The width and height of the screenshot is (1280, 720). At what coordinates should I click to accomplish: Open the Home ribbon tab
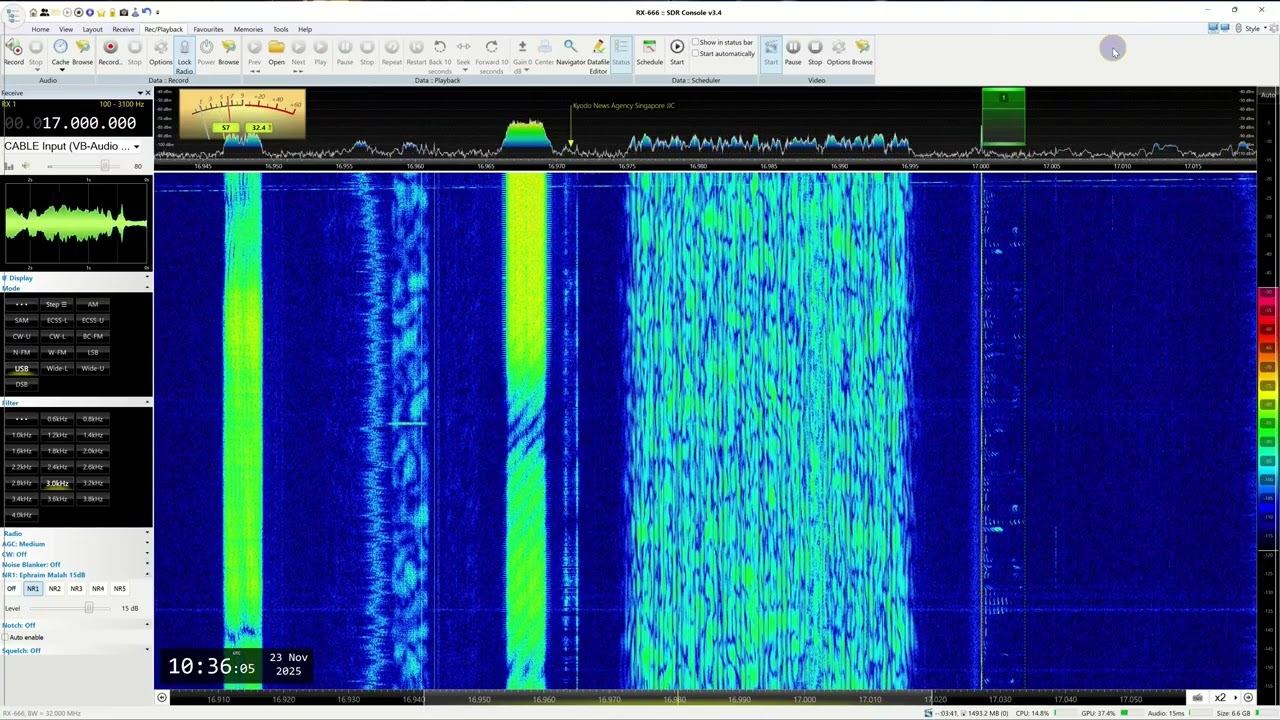(x=40, y=29)
